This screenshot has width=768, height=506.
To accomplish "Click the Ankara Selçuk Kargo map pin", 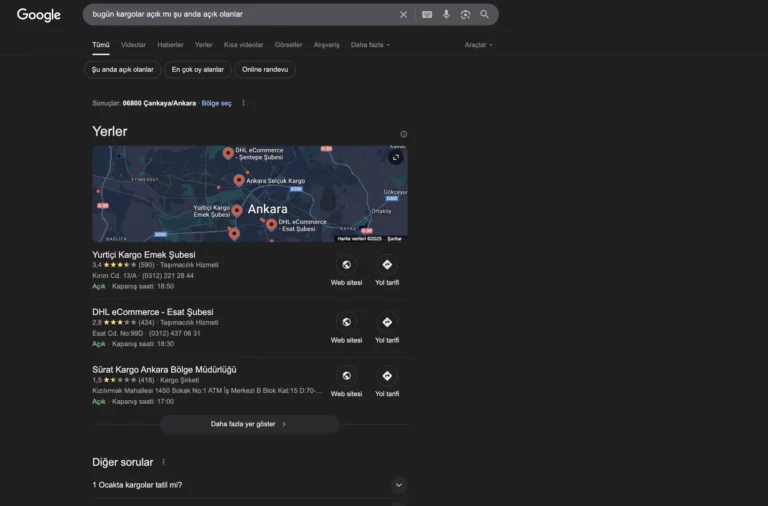I will [x=239, y=180].
